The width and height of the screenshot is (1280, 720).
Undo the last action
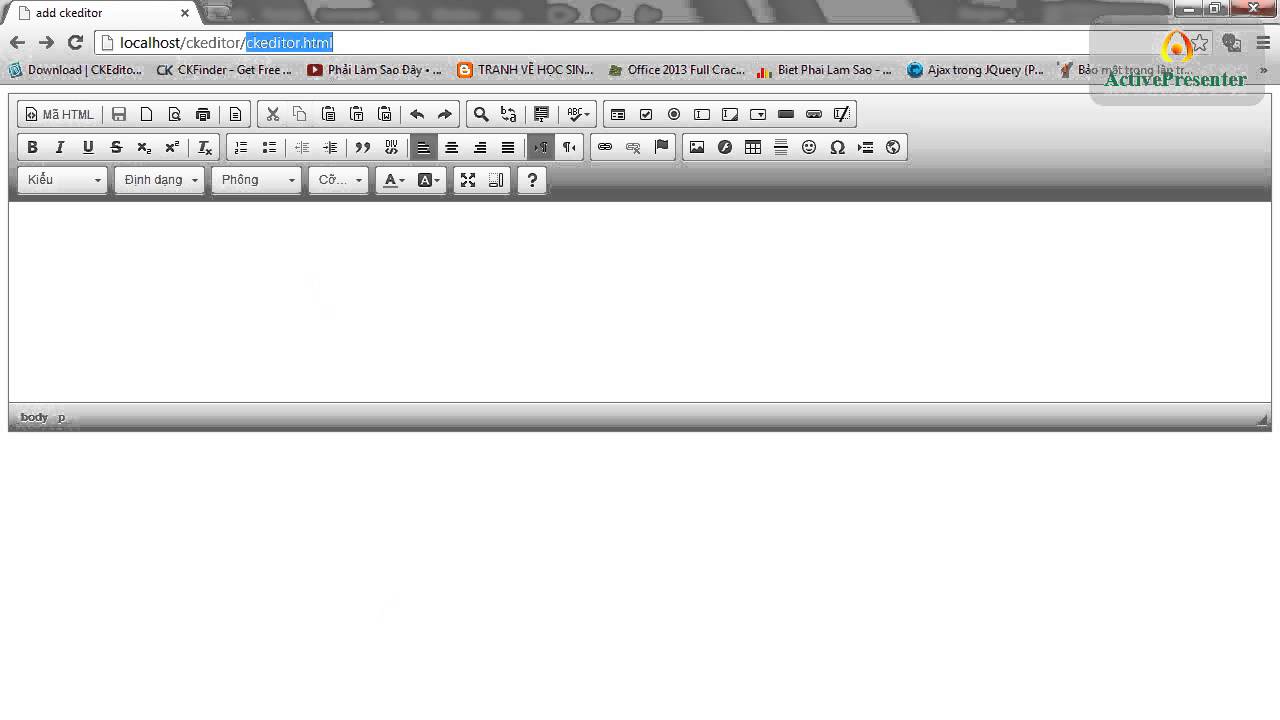(x=417, y=114)
